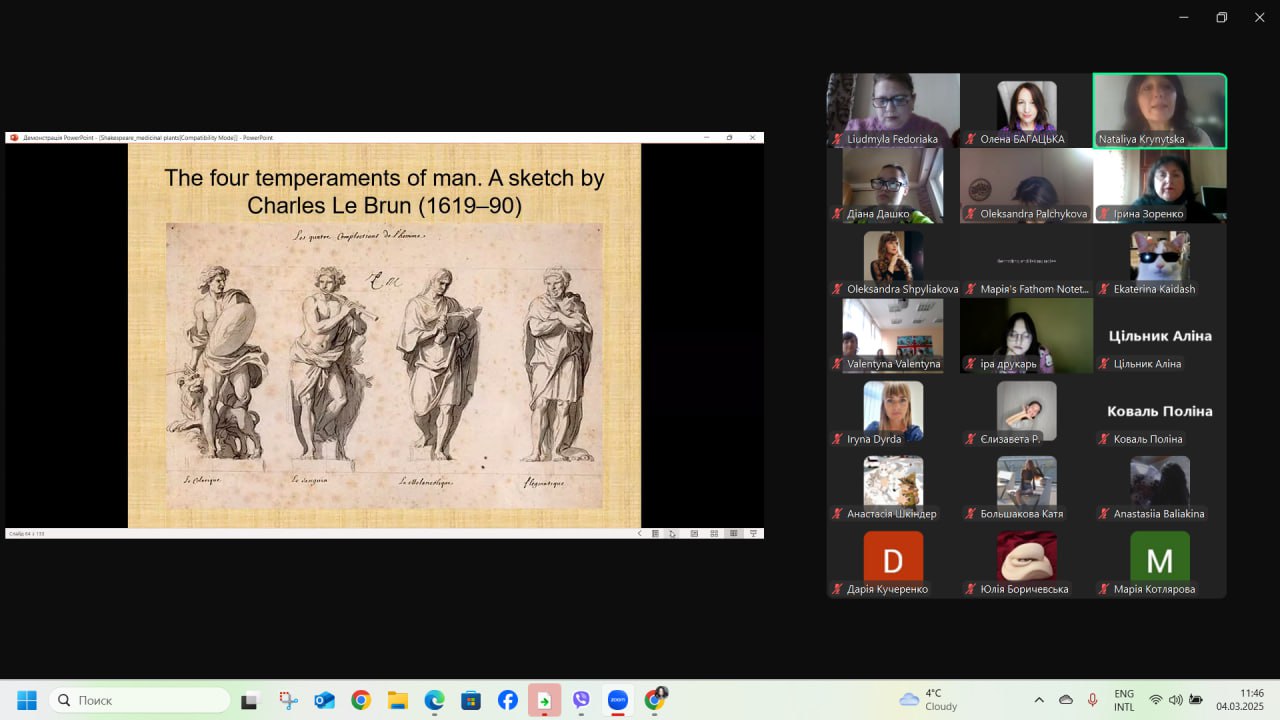Select Nataliya Krynytska active speaker tile

(1159, 110)
